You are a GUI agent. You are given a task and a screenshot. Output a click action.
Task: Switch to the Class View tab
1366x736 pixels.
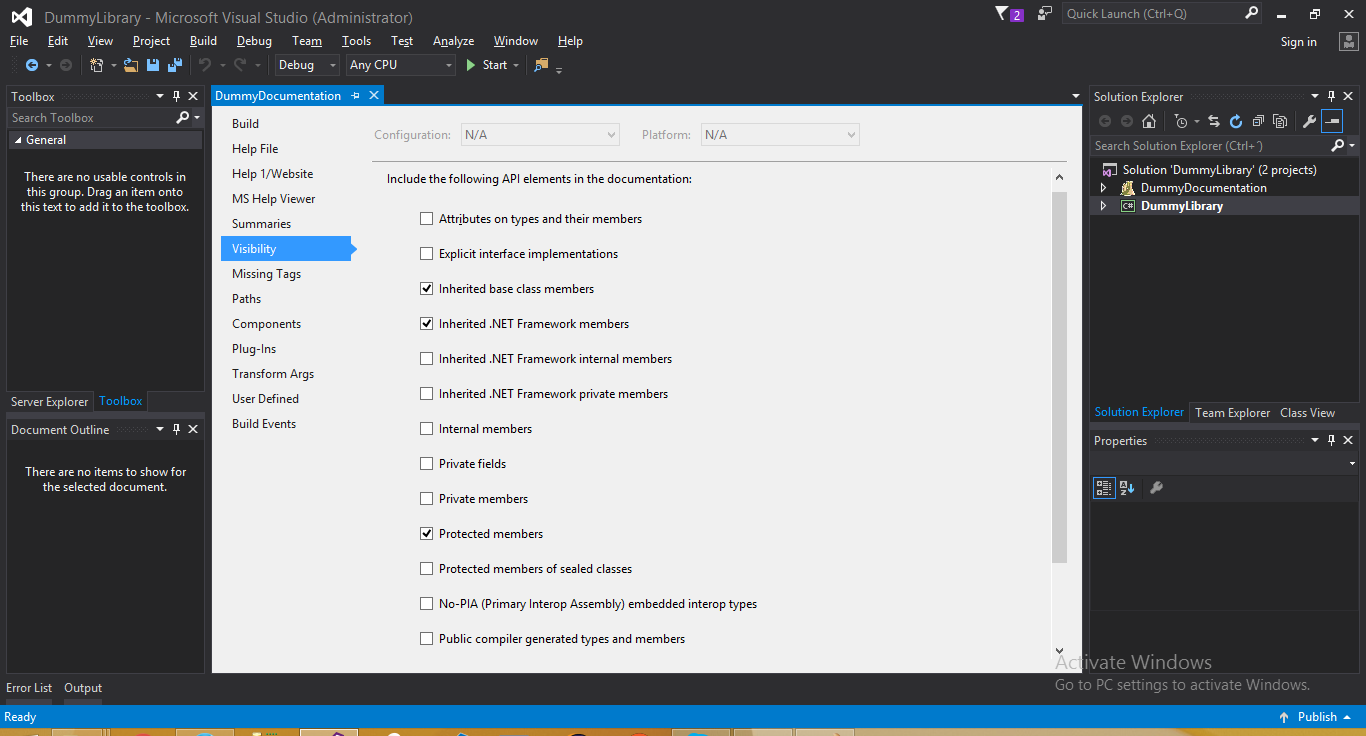pos(1307,413)
